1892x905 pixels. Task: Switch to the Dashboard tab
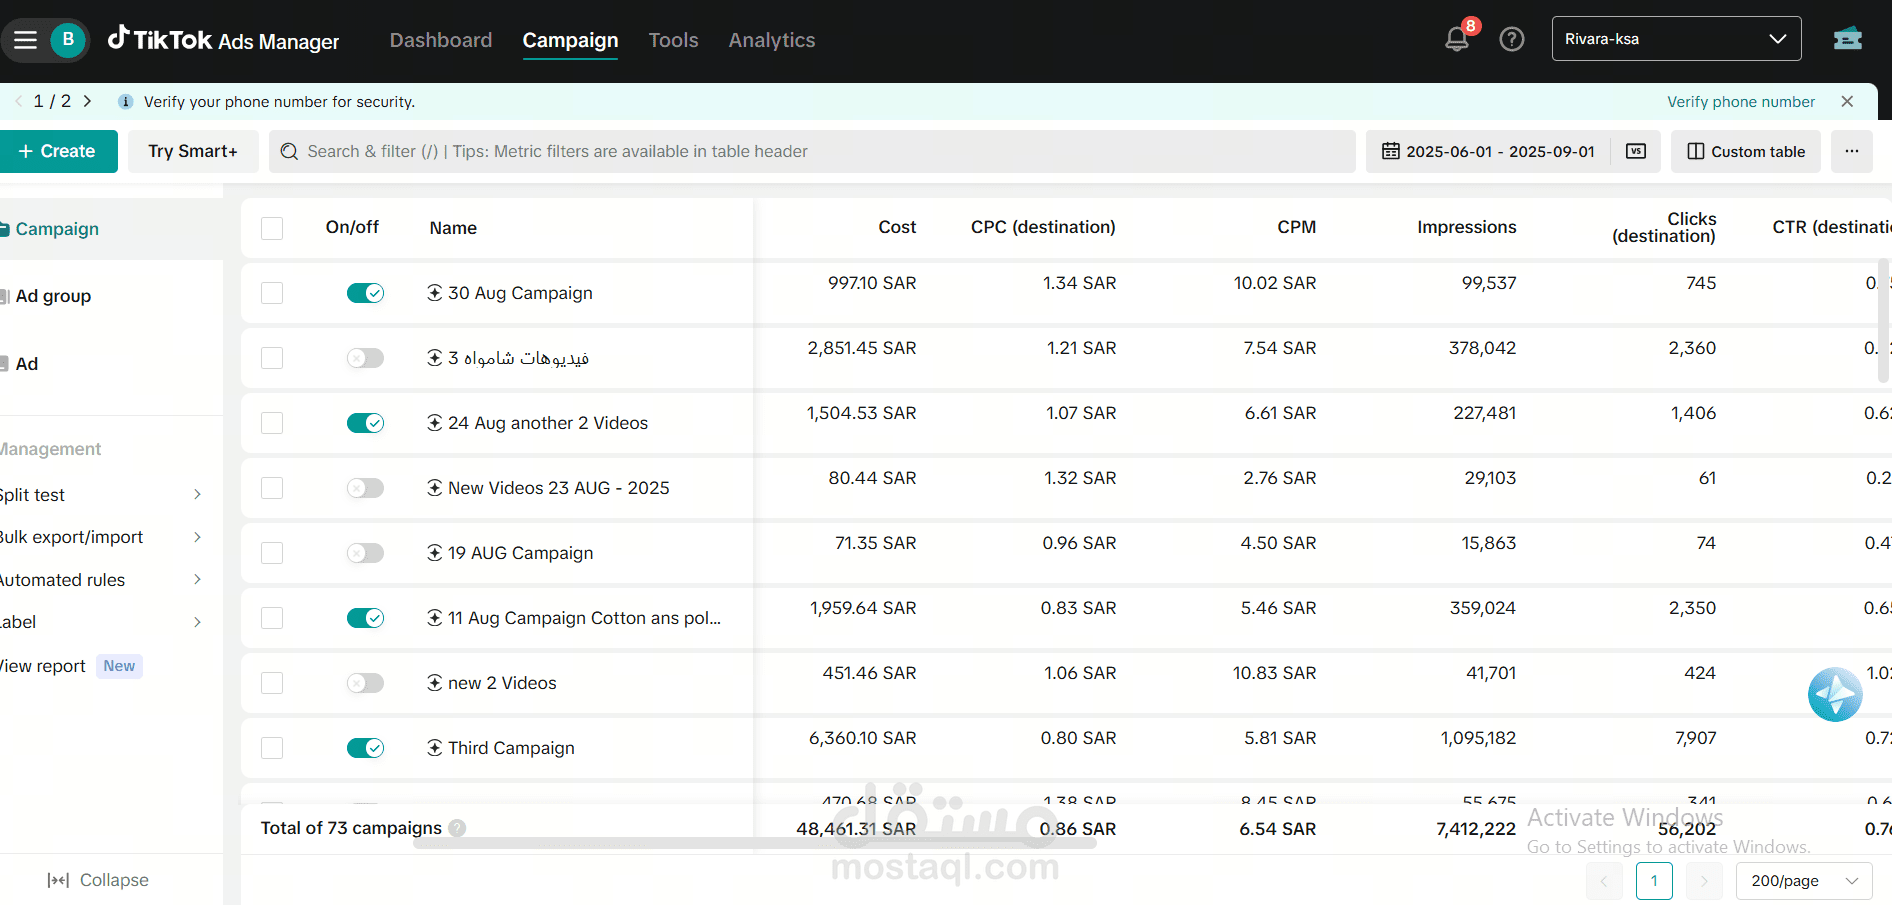441,40
